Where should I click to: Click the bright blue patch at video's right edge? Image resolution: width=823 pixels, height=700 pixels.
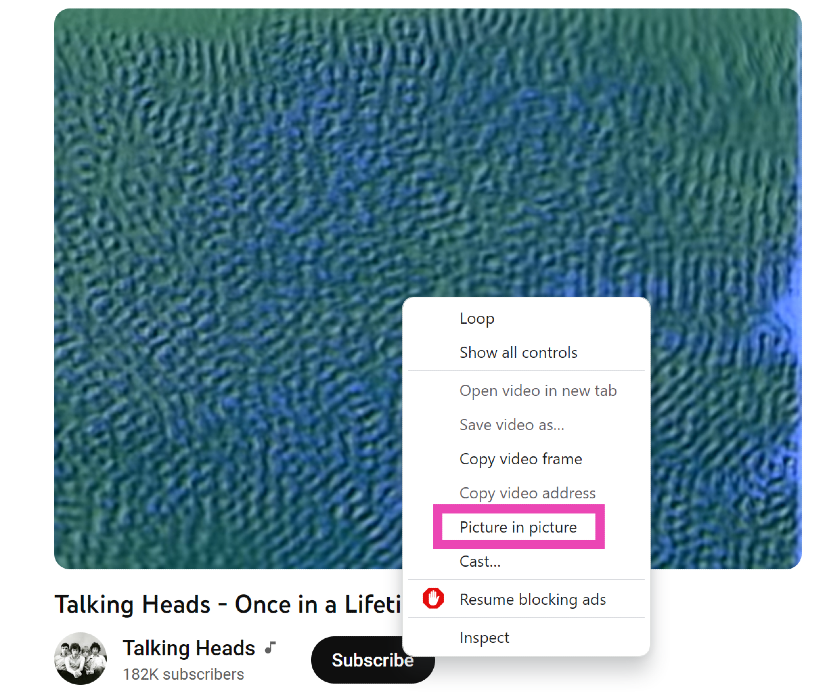(787, 320)
